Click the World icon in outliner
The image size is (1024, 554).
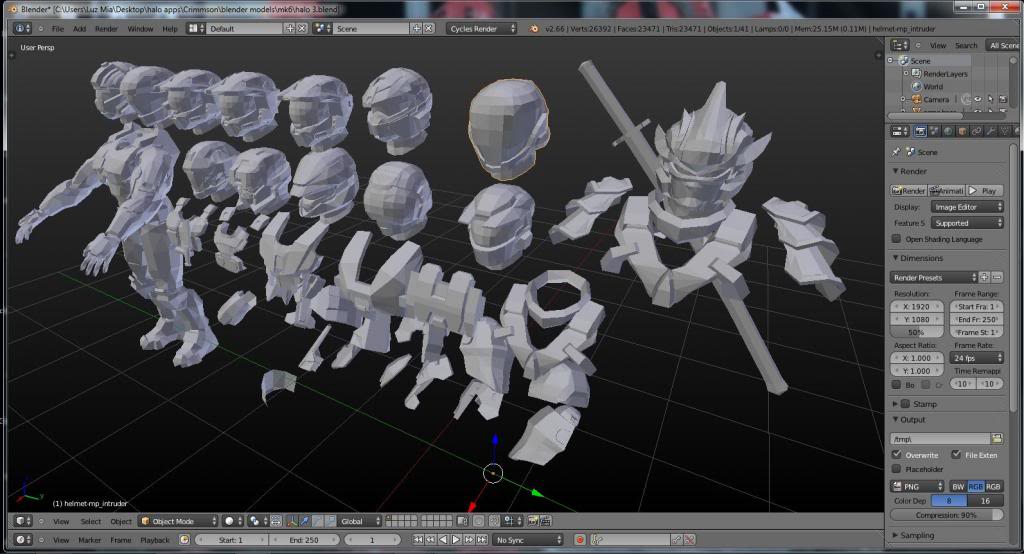(x=915, y=86)
